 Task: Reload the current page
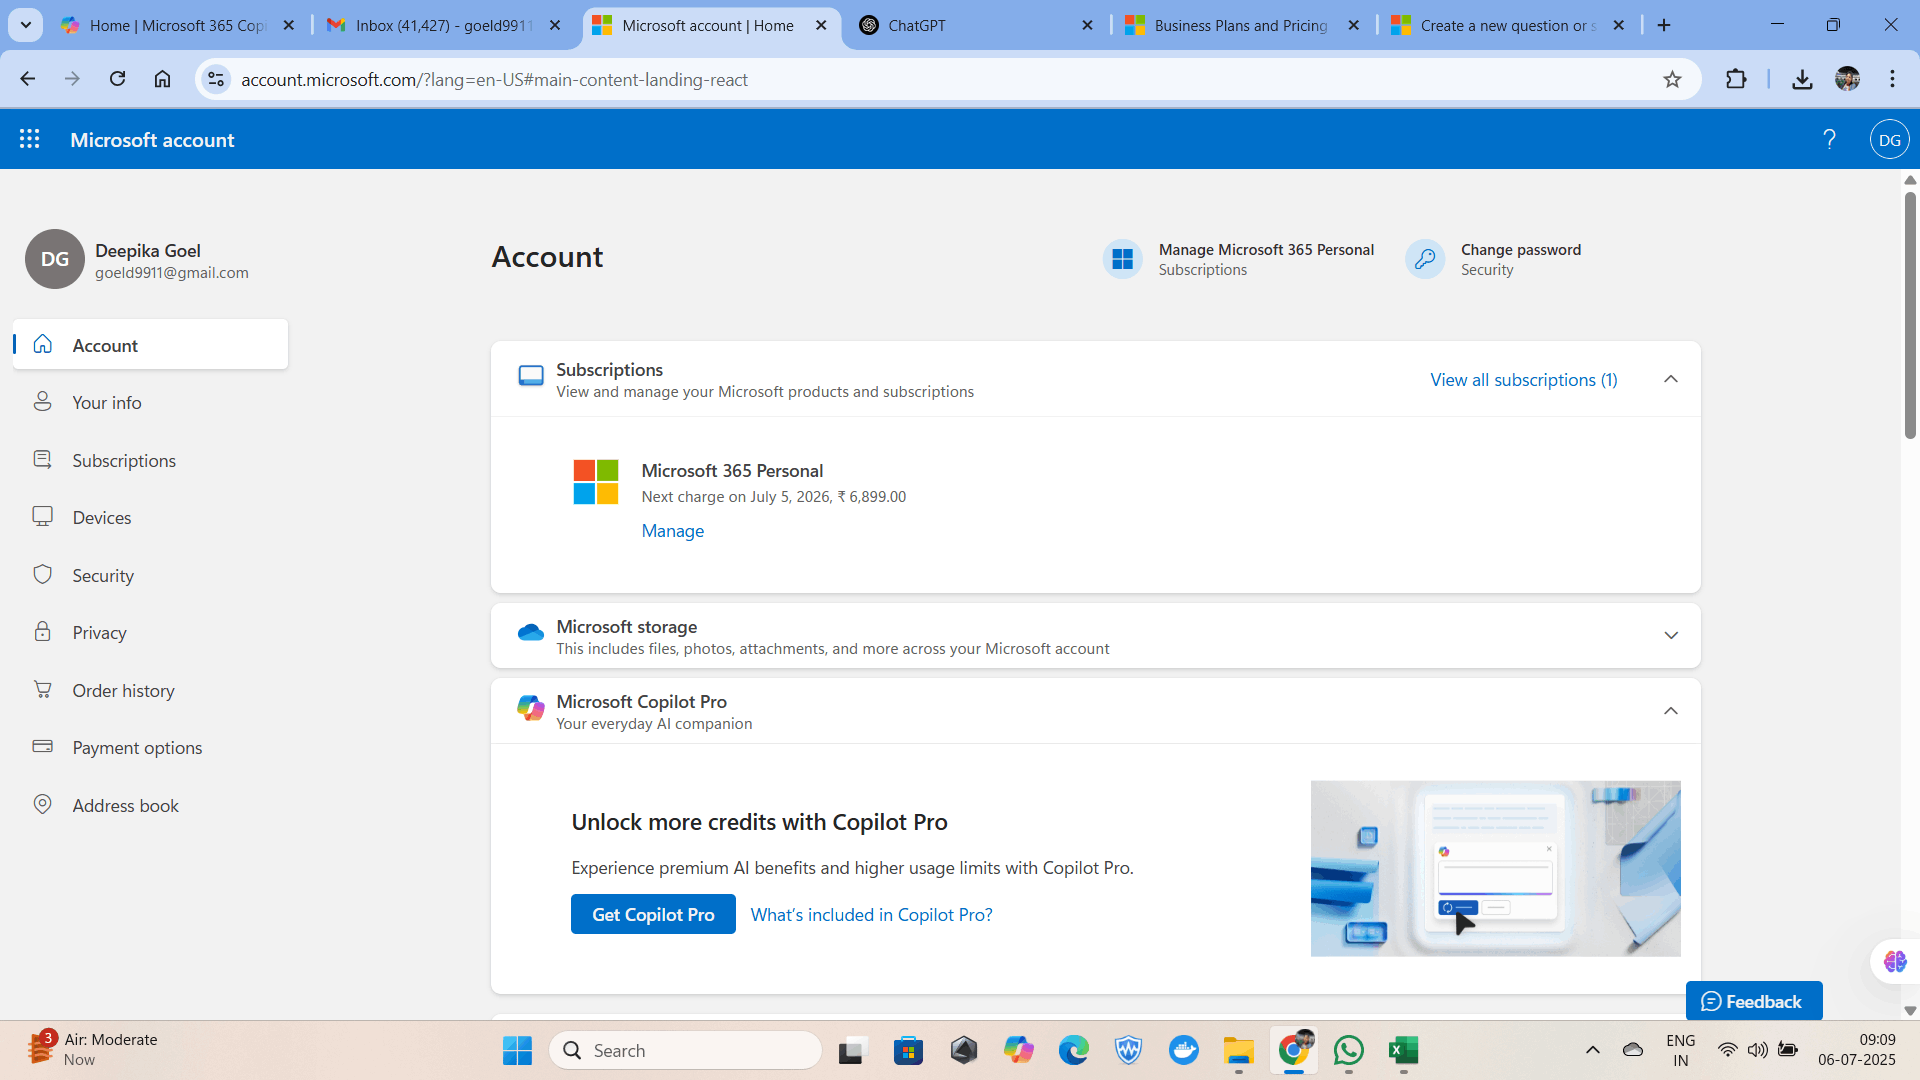coord(117,79)
